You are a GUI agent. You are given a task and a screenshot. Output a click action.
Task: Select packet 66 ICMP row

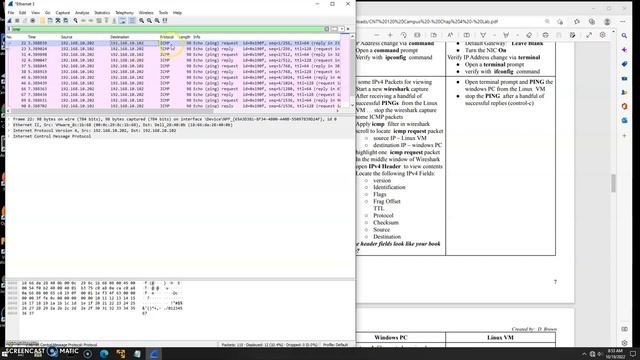pyautogui.click(x=173, y=89)
